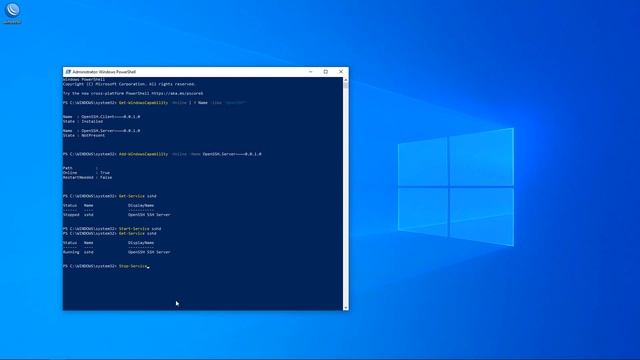Click the PowerShell scrollbar down arrow
Screen dimensions: 640x360
coord(346,308)
